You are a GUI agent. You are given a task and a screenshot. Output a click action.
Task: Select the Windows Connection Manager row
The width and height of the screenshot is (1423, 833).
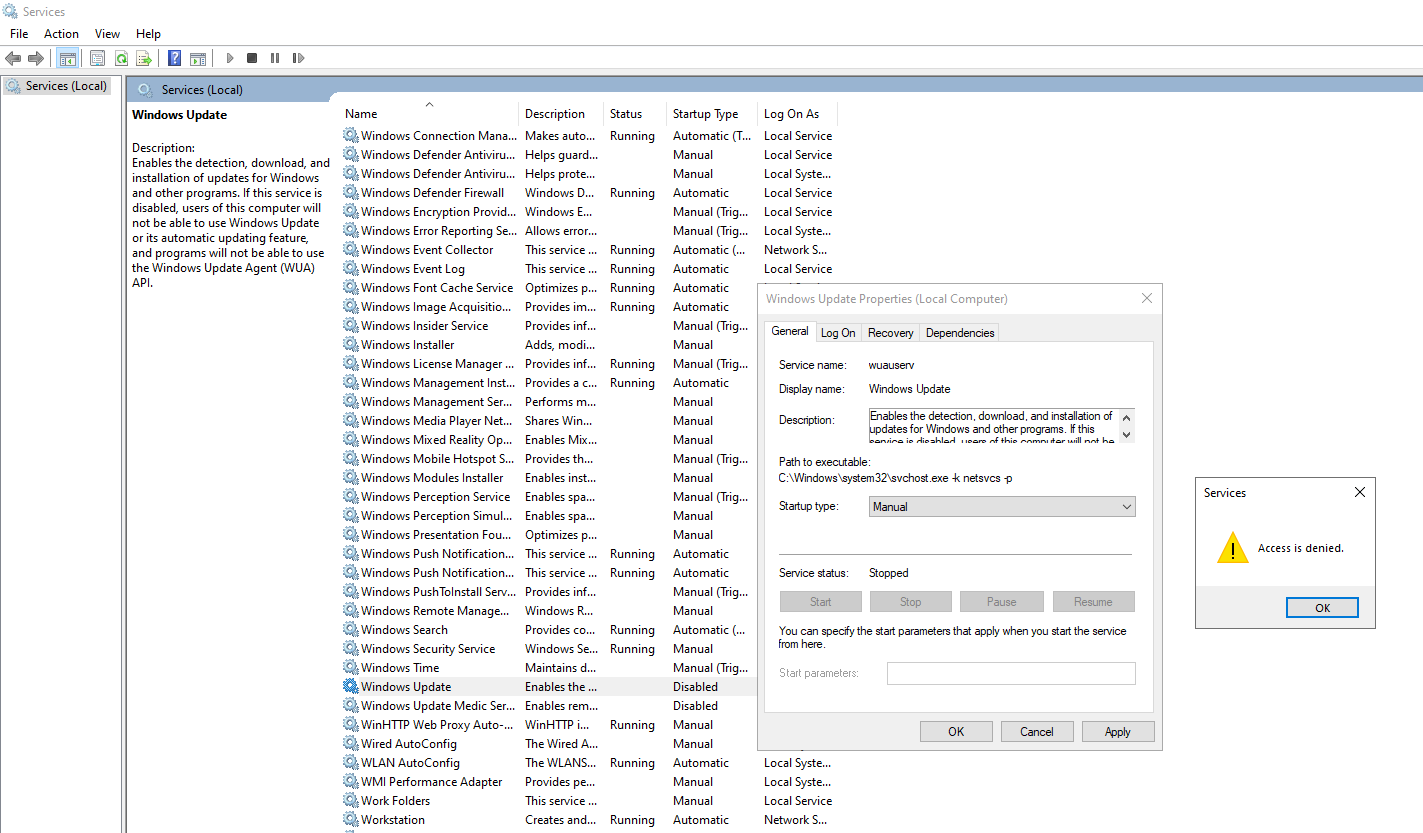click(x=590, y=136)
